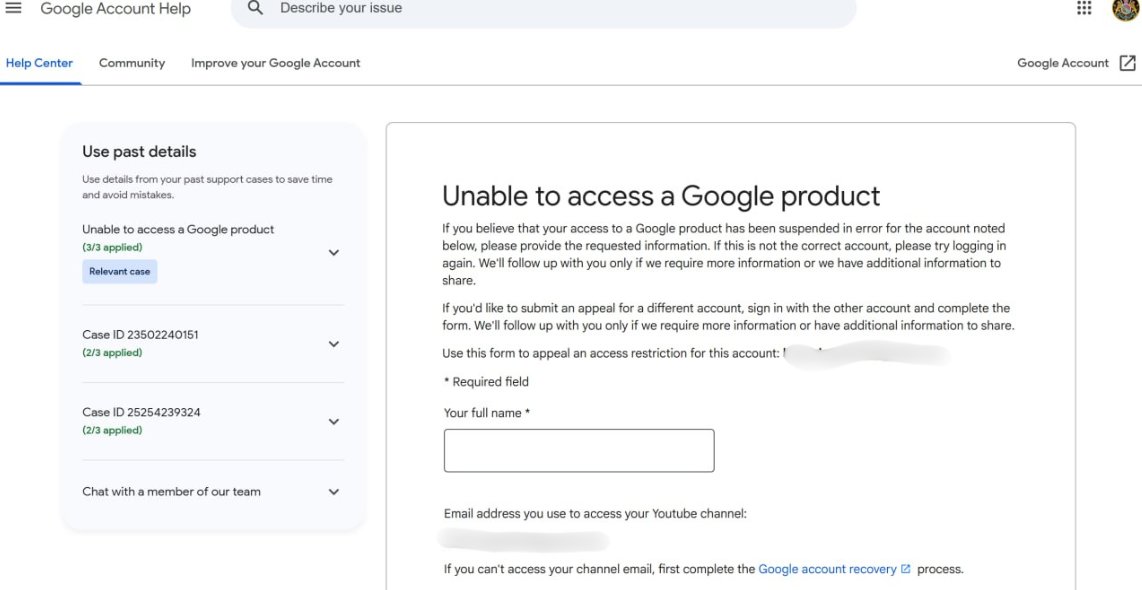Click the search magnifier icon

[255, 8]
